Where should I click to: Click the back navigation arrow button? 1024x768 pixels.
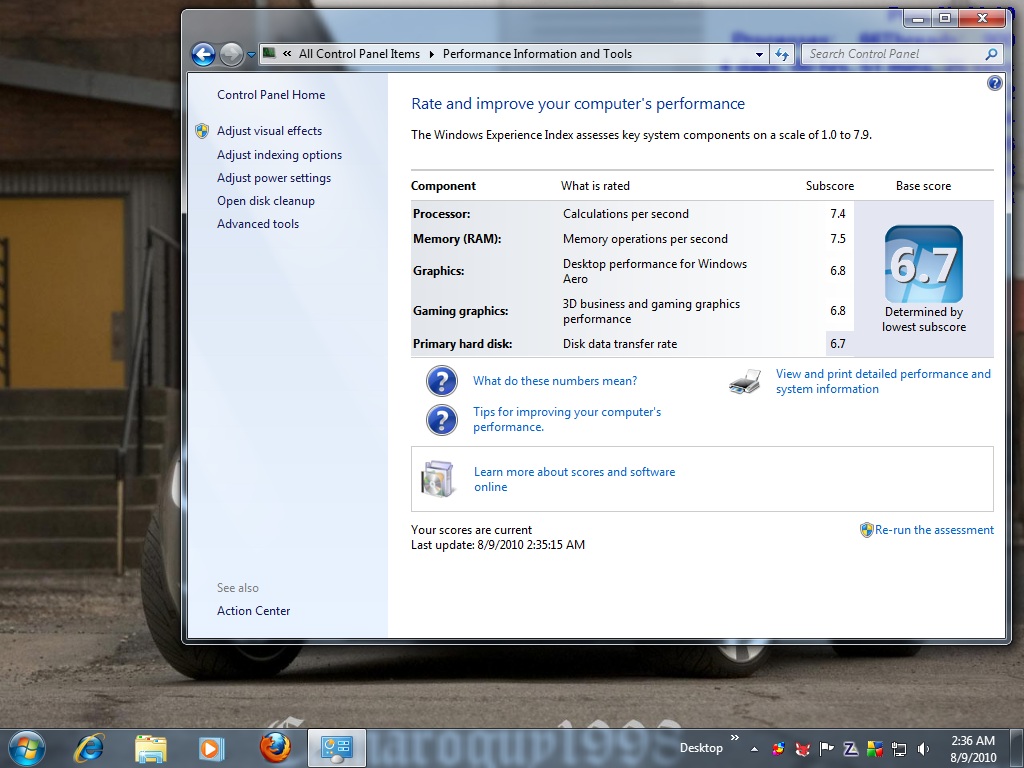203,54
